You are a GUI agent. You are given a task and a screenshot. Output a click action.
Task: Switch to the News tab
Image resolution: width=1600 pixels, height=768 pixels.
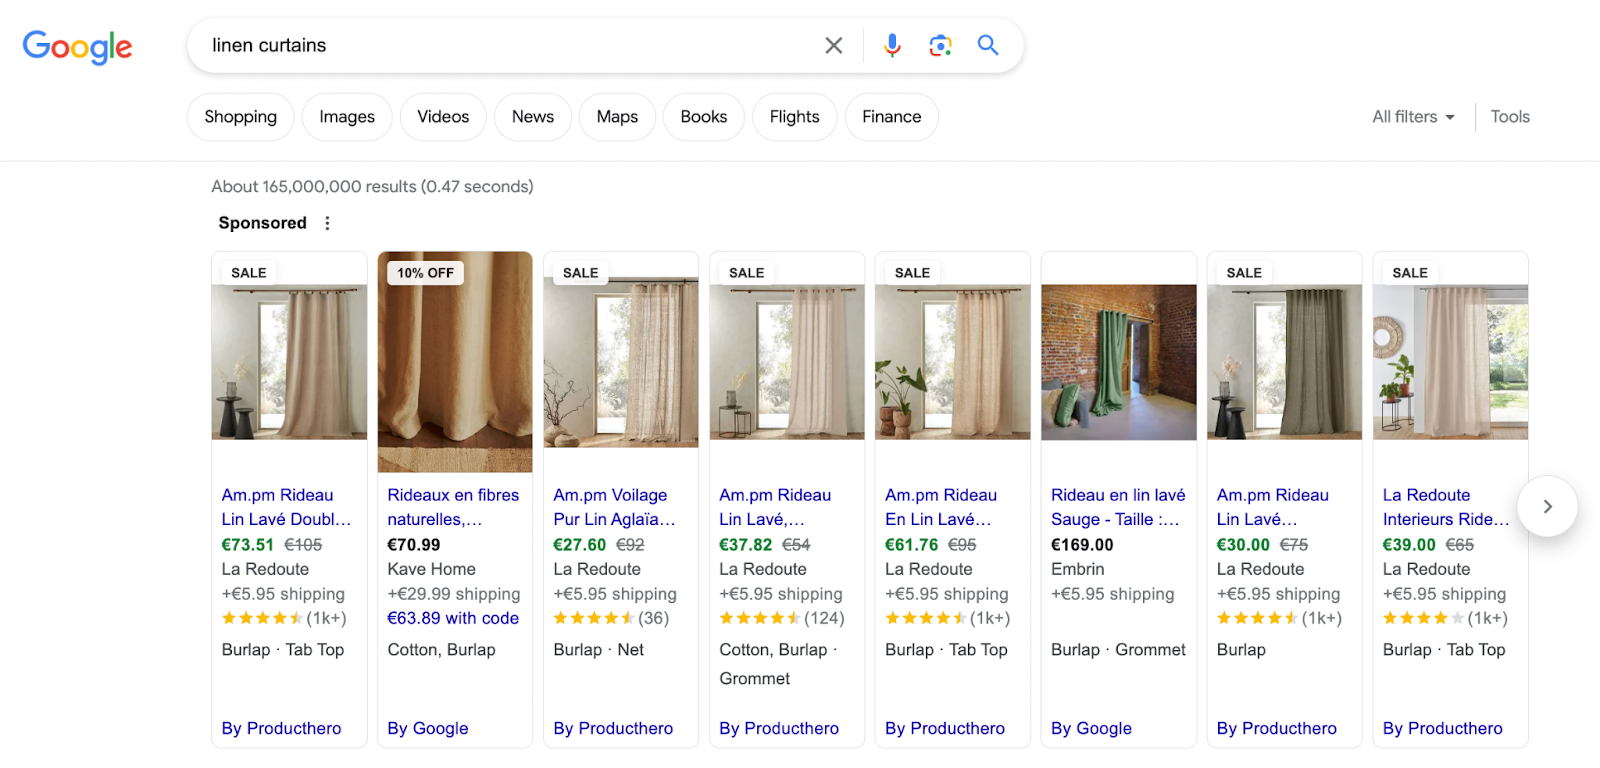(533, 117)
